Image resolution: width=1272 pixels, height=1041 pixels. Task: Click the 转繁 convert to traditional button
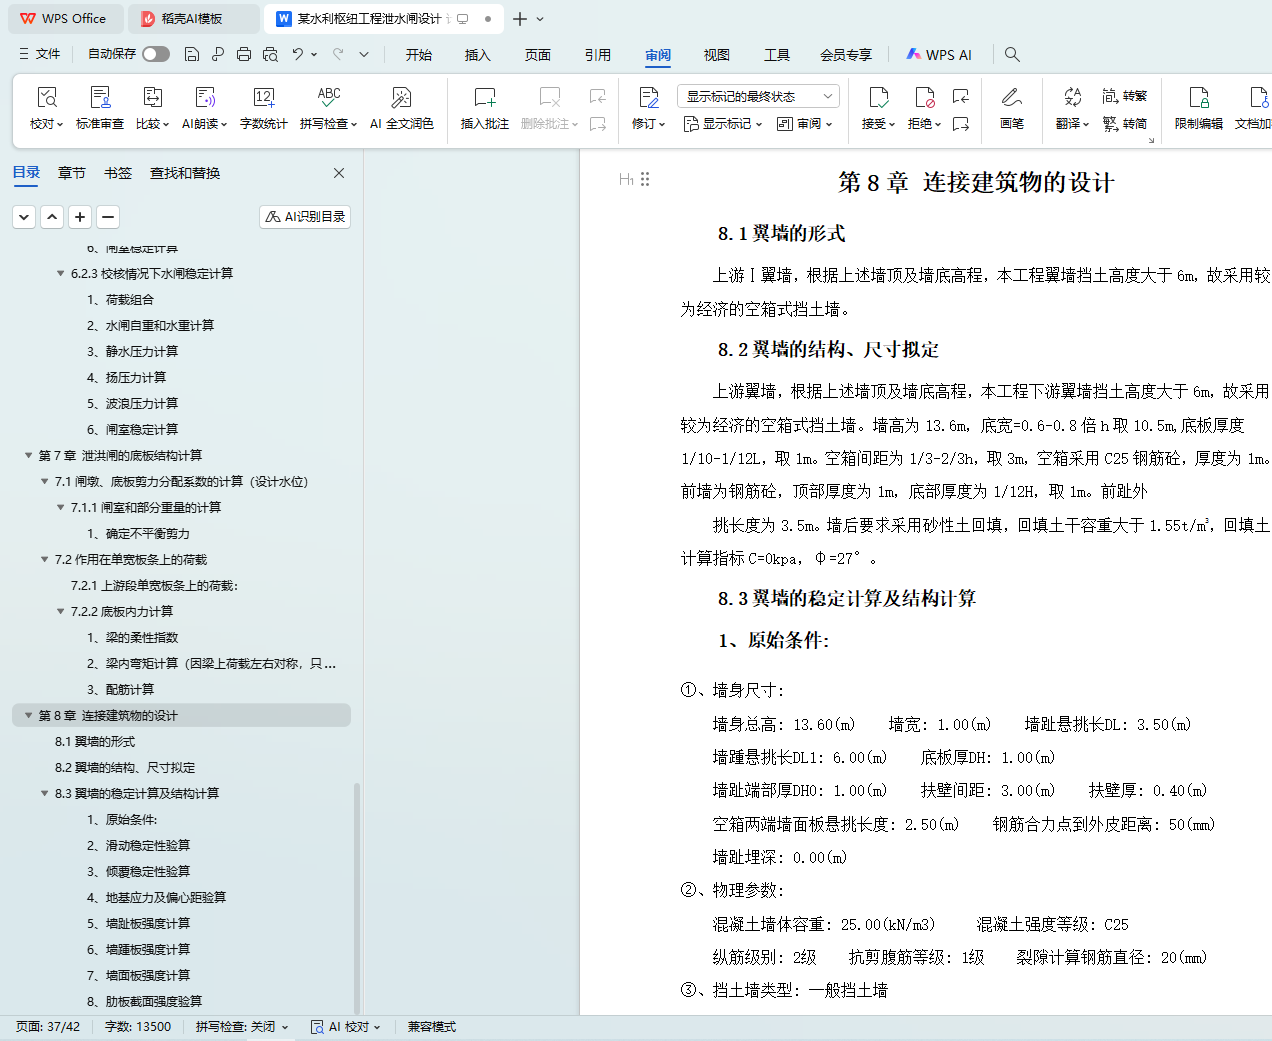click(x=1125, y=96)
